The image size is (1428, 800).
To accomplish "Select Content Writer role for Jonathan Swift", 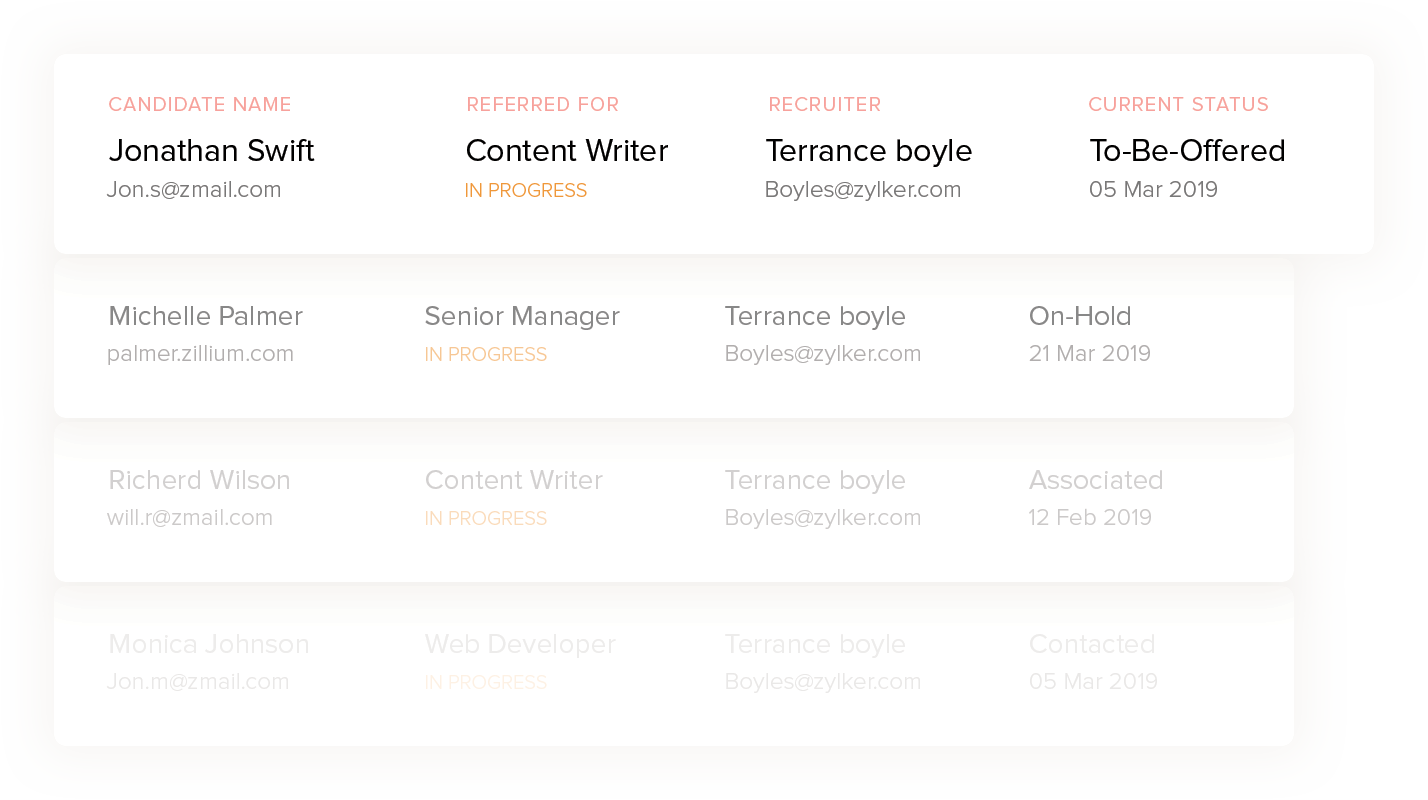I will [x=566, y=151].
